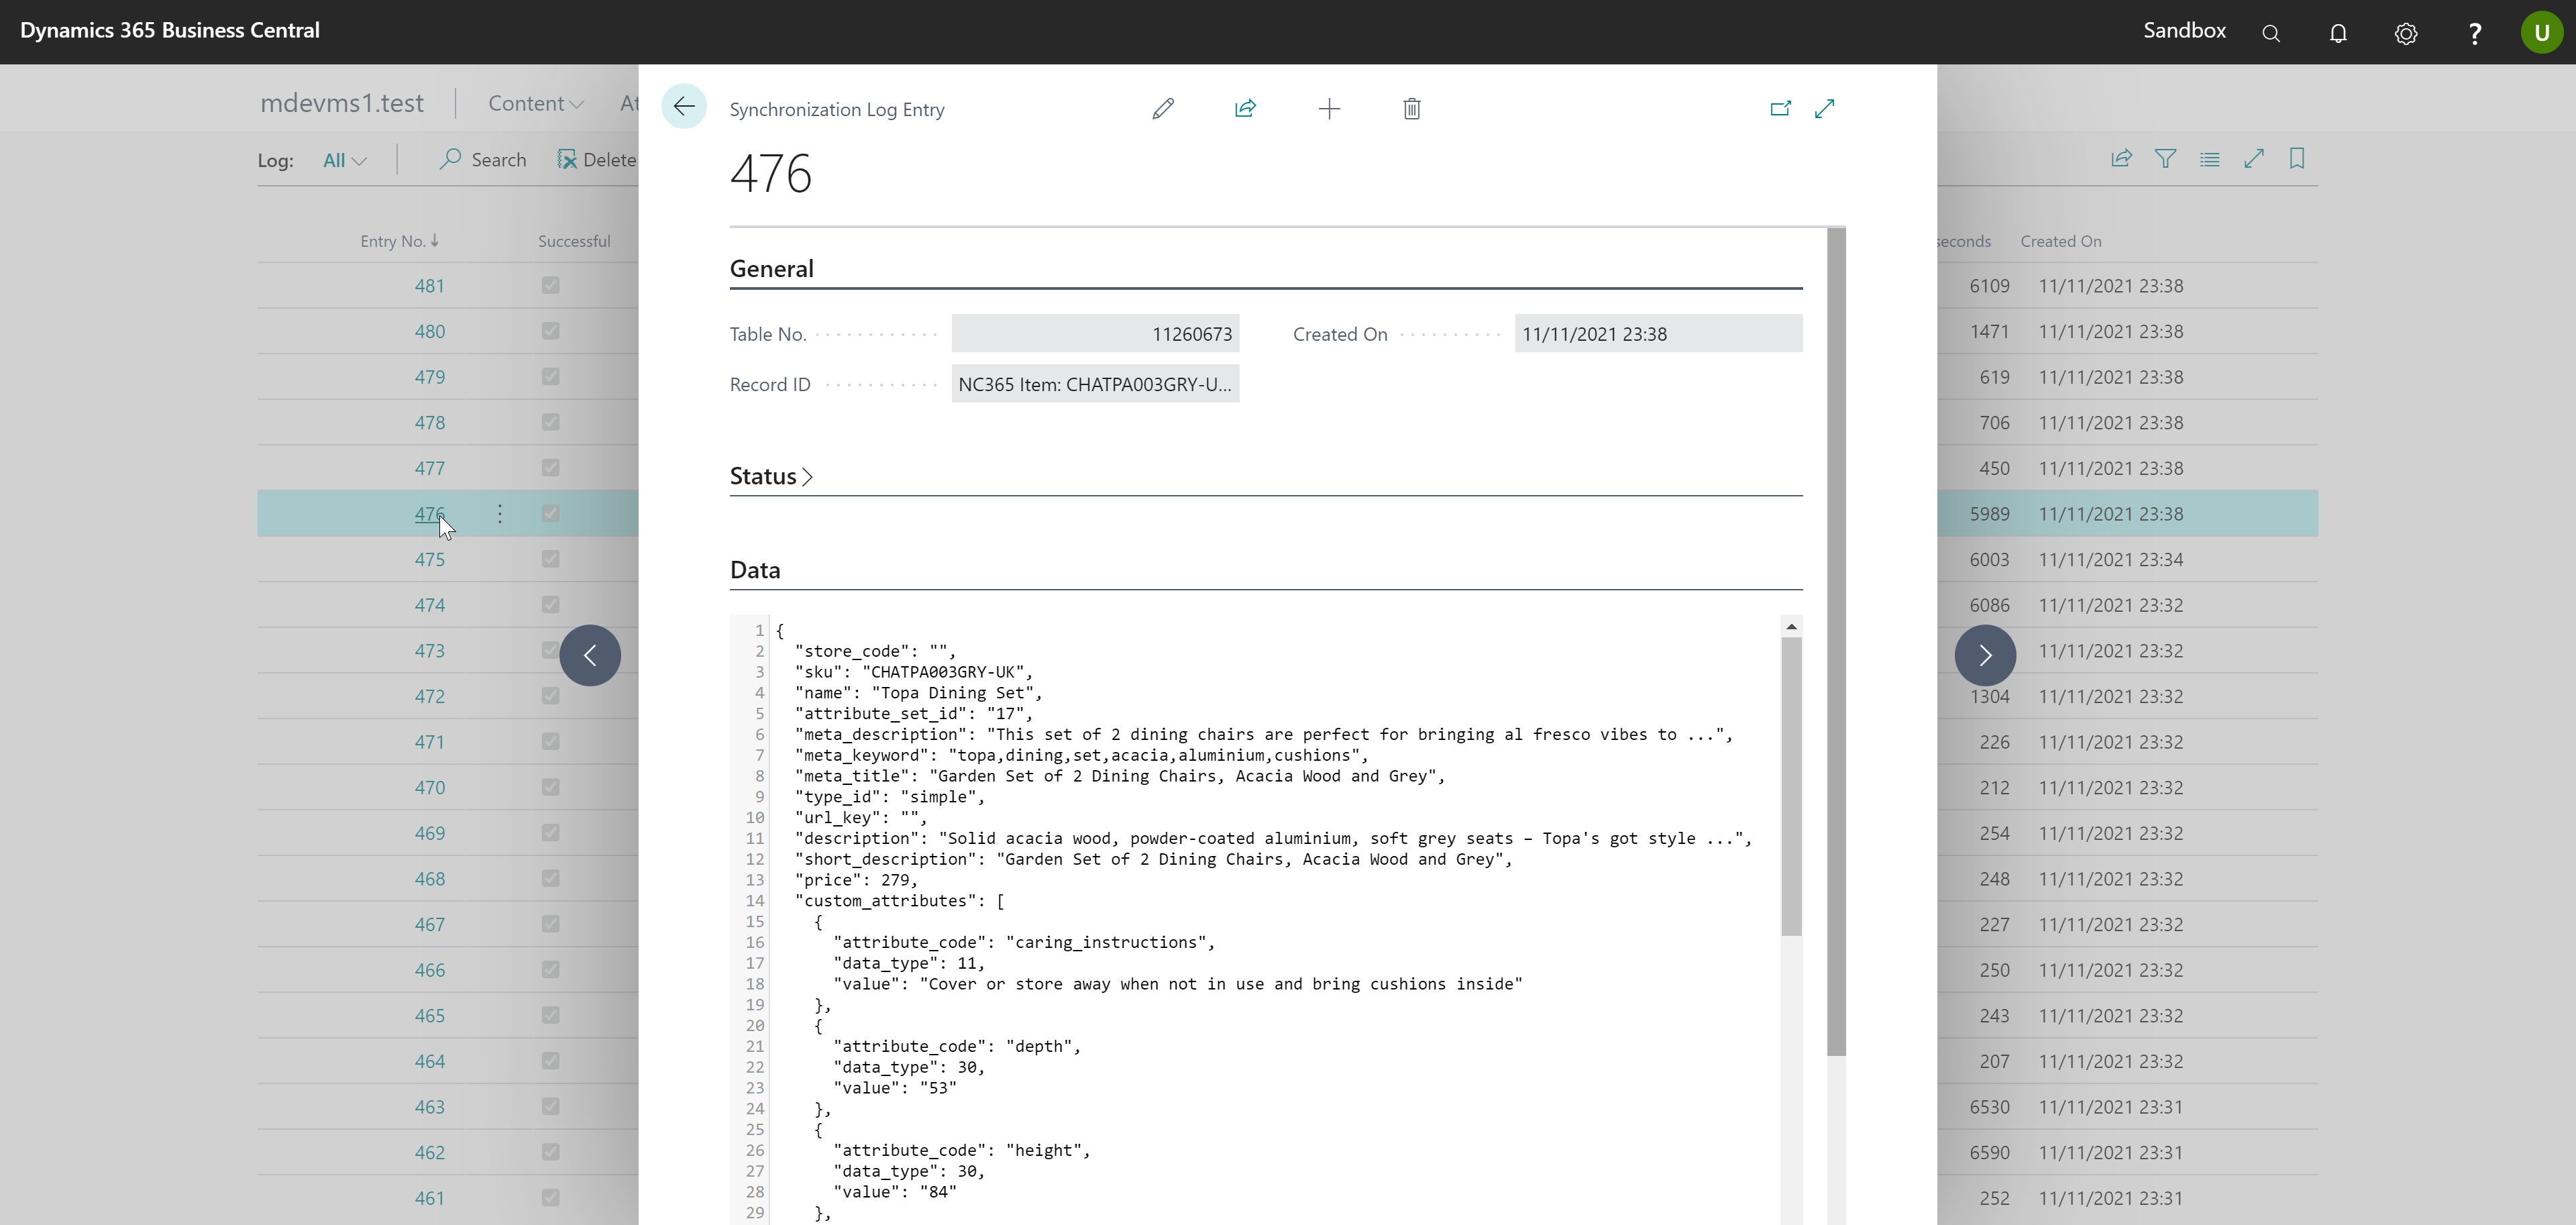This screenshot has height=1225, width=2576.
Task: Toggle the Successful checkbox for entry 481
Action: (550, 285)
